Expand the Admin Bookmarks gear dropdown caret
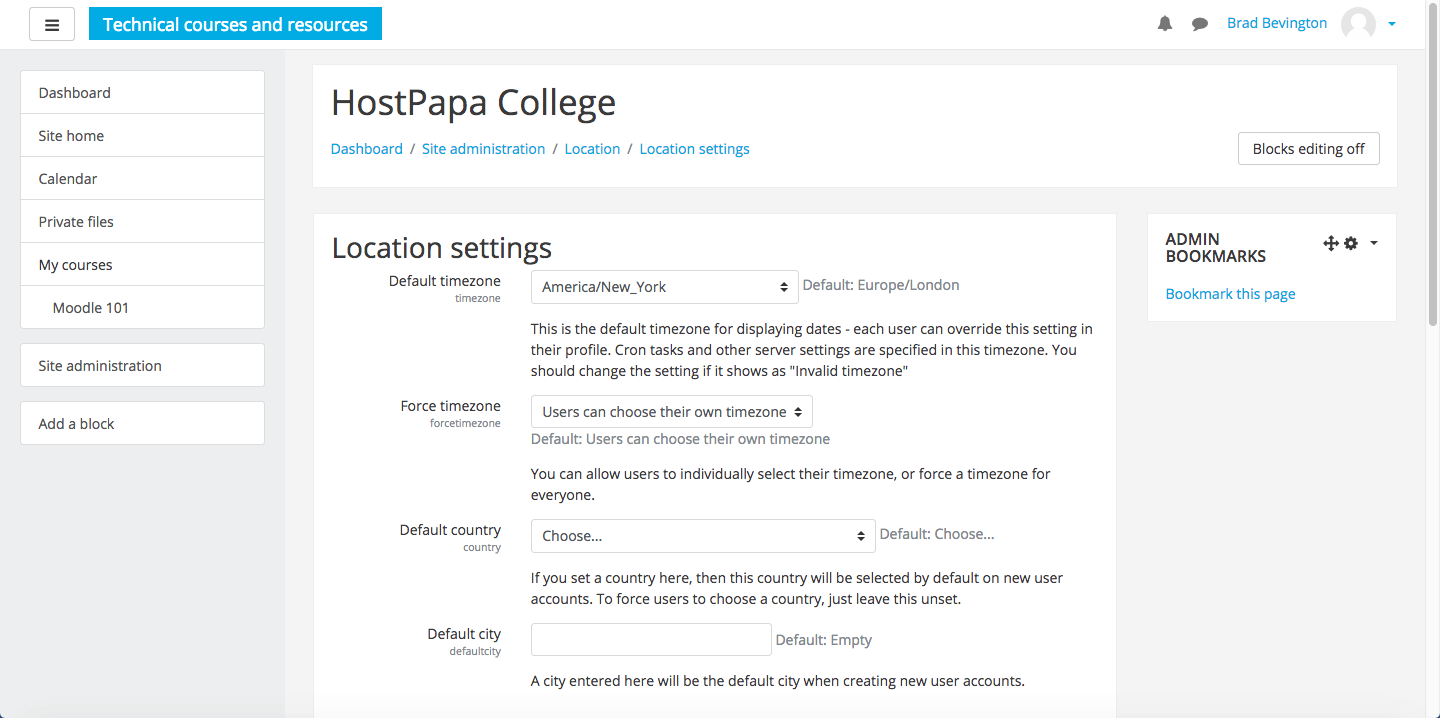The height and width of the screenshot is (718, 1440). tap(1374, 243)
